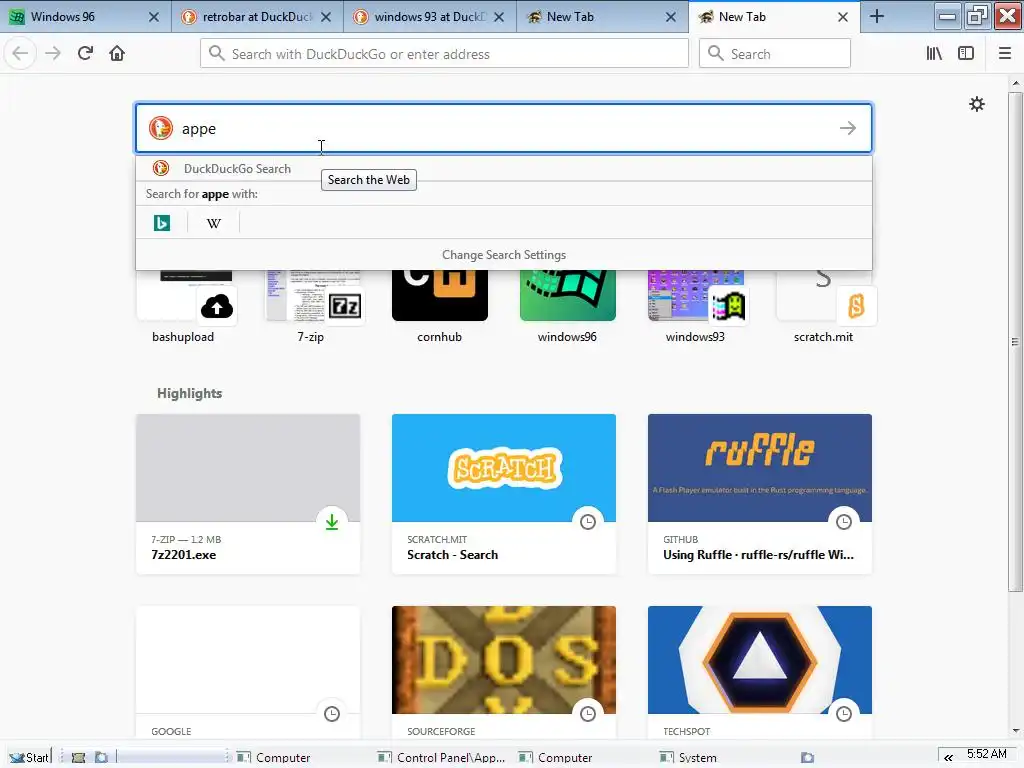Go forward one page
1024x768 pixels.
pyautogui.click(x=53, y=54)
